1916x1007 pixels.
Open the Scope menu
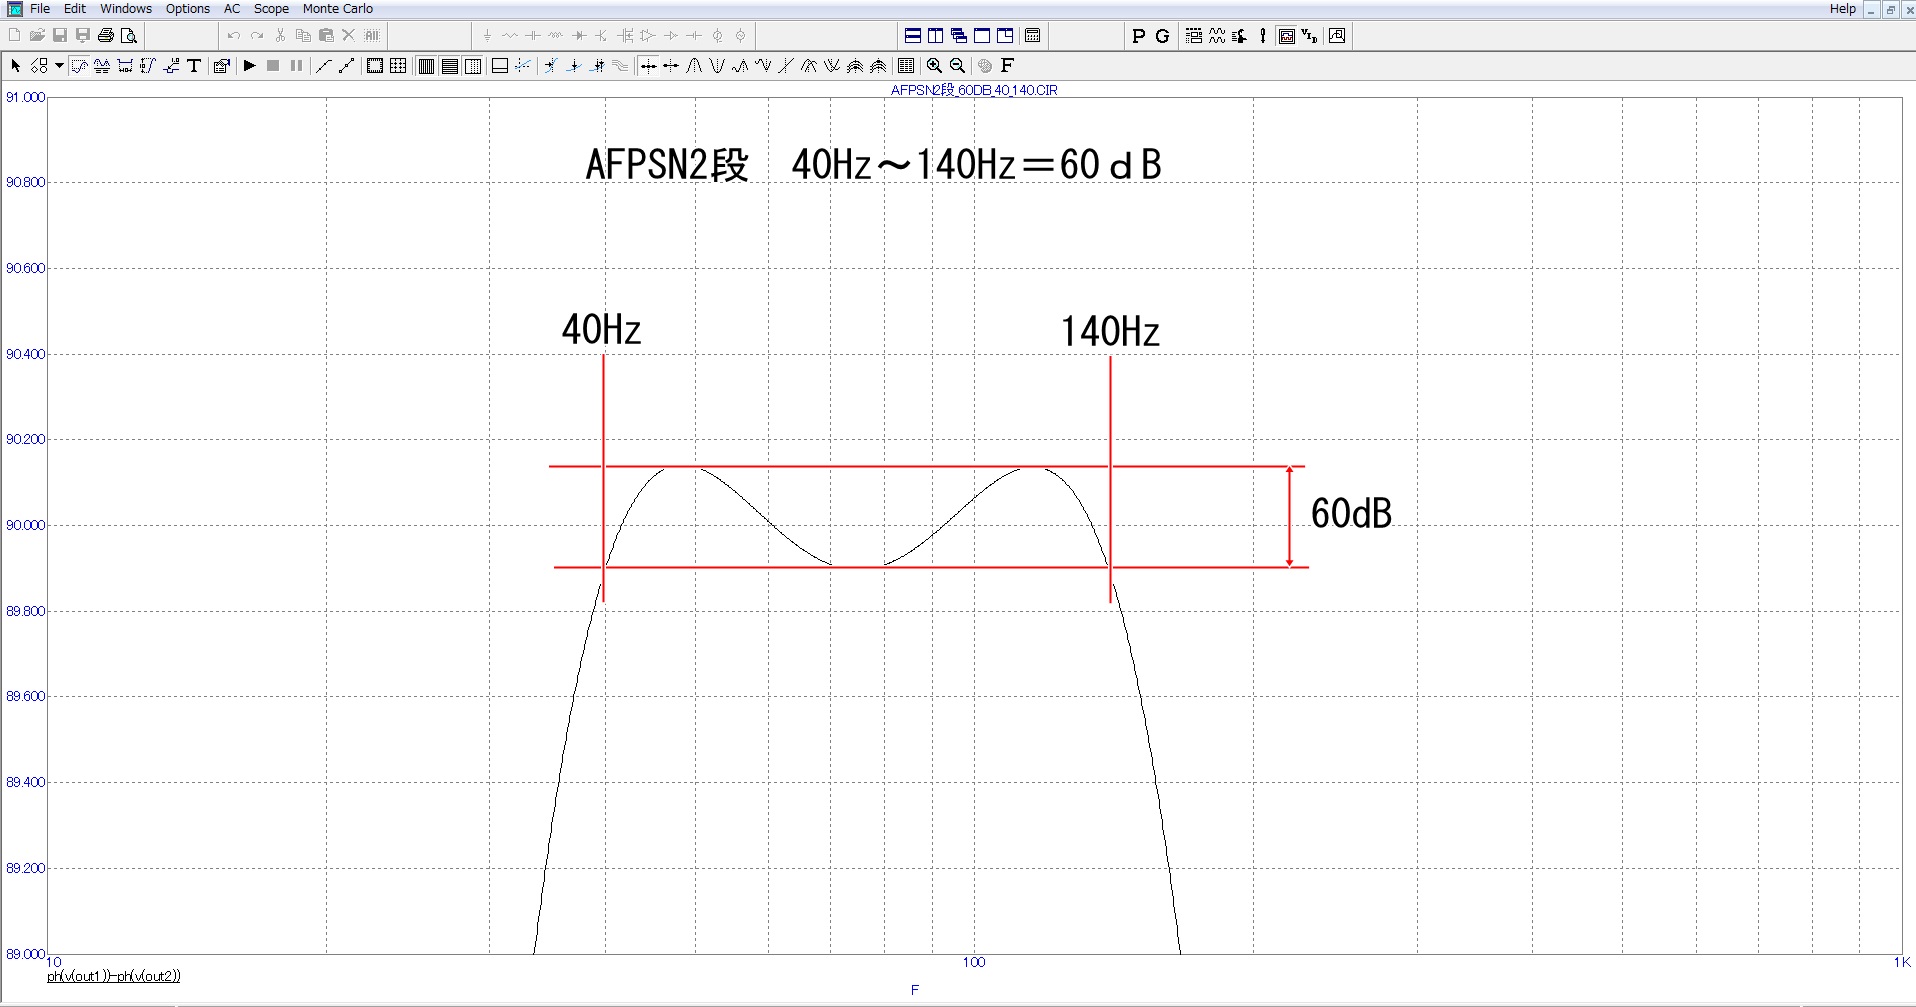tap(271, 9)
